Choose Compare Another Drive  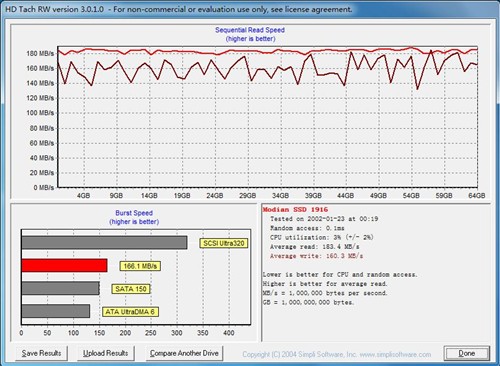pos(184,353)
